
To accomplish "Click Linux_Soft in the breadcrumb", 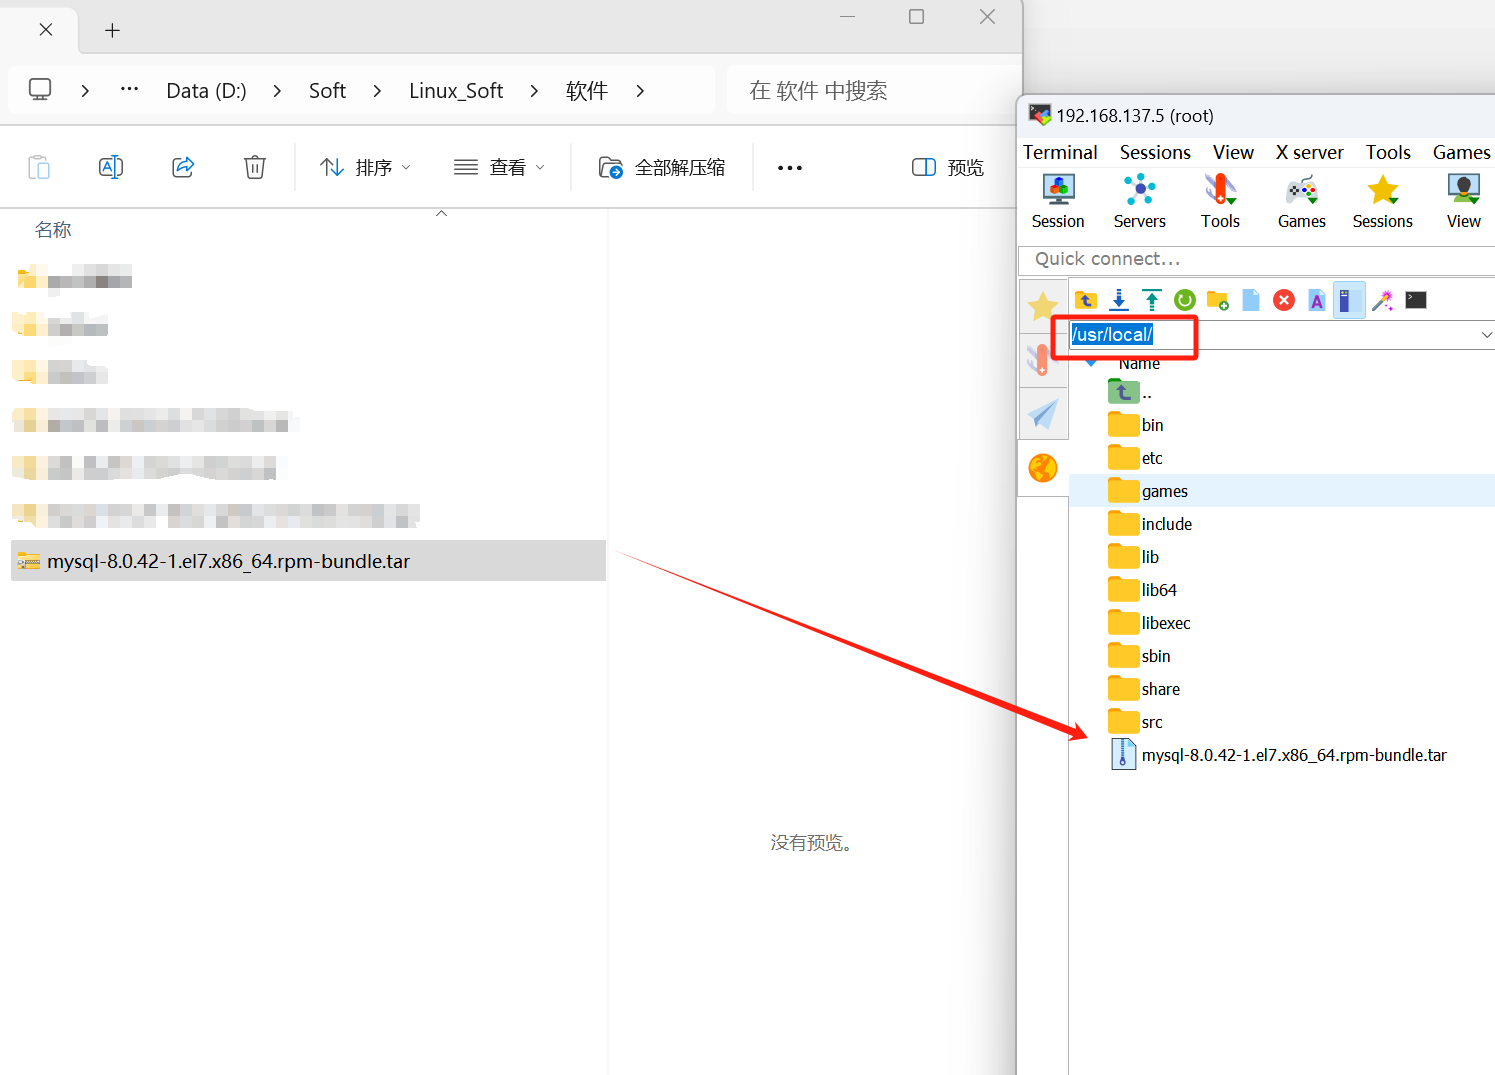I will [x=456, y=91].
